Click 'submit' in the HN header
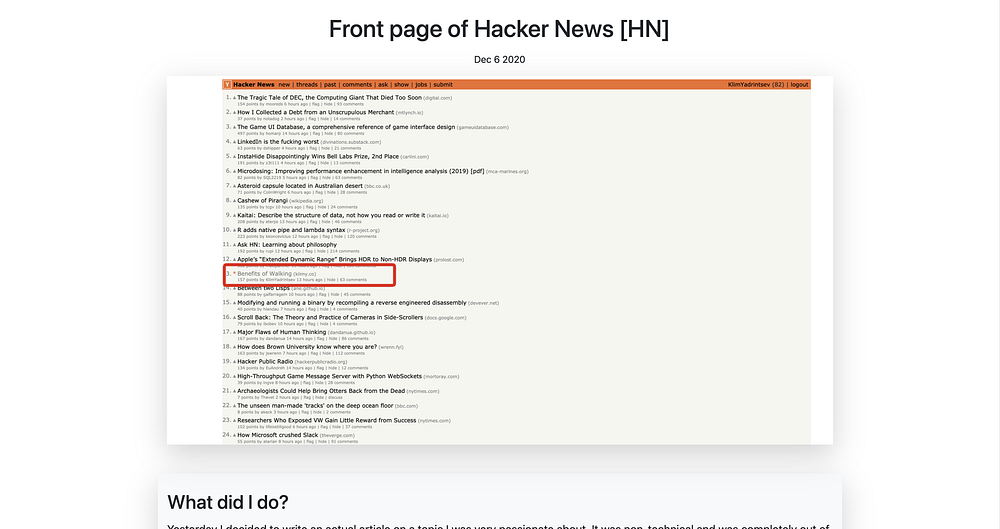The width and height of the screenshot is (1000, 529). pos(443,84)
